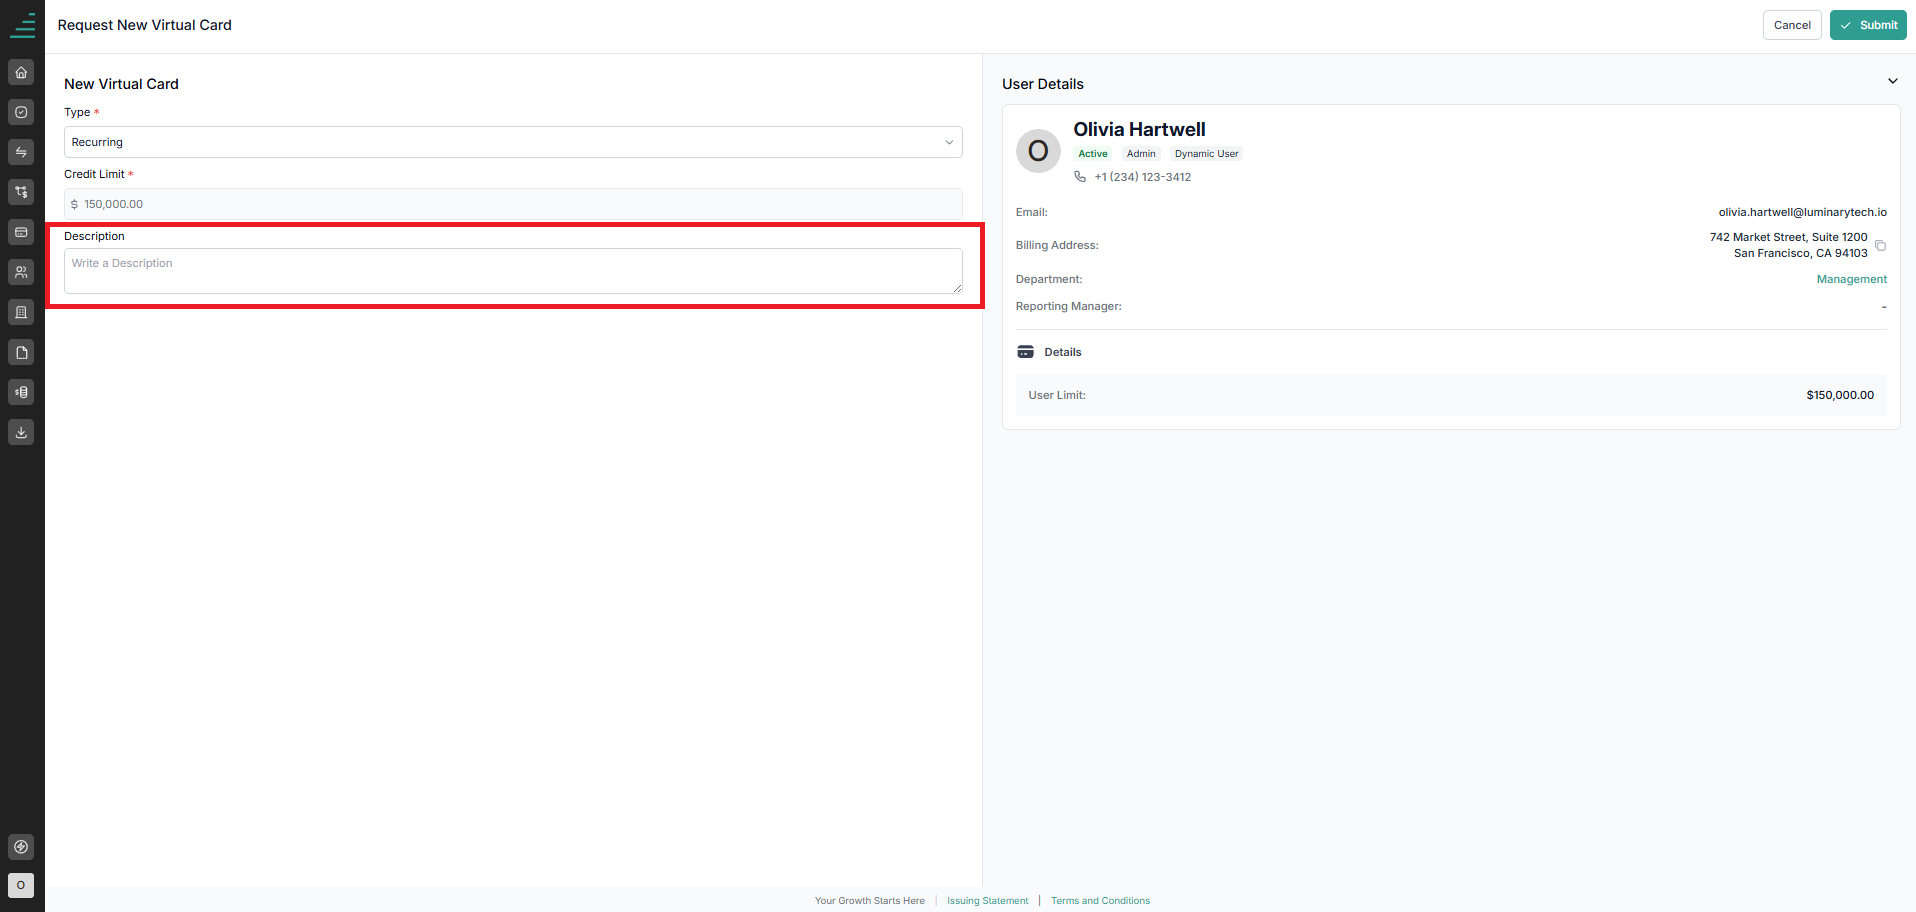This screenshot has height=912, width=1916.
Task: Open the Issuing Statement footer link
Action: [987, 901]
